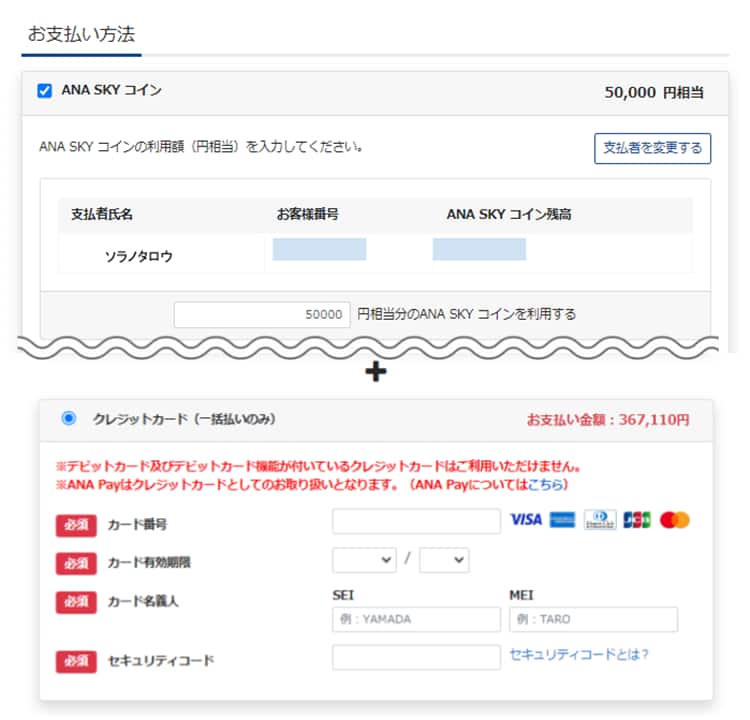Click the SEI cardholder name field
This screenshot has height=720, width=750.
pos(416,619)
